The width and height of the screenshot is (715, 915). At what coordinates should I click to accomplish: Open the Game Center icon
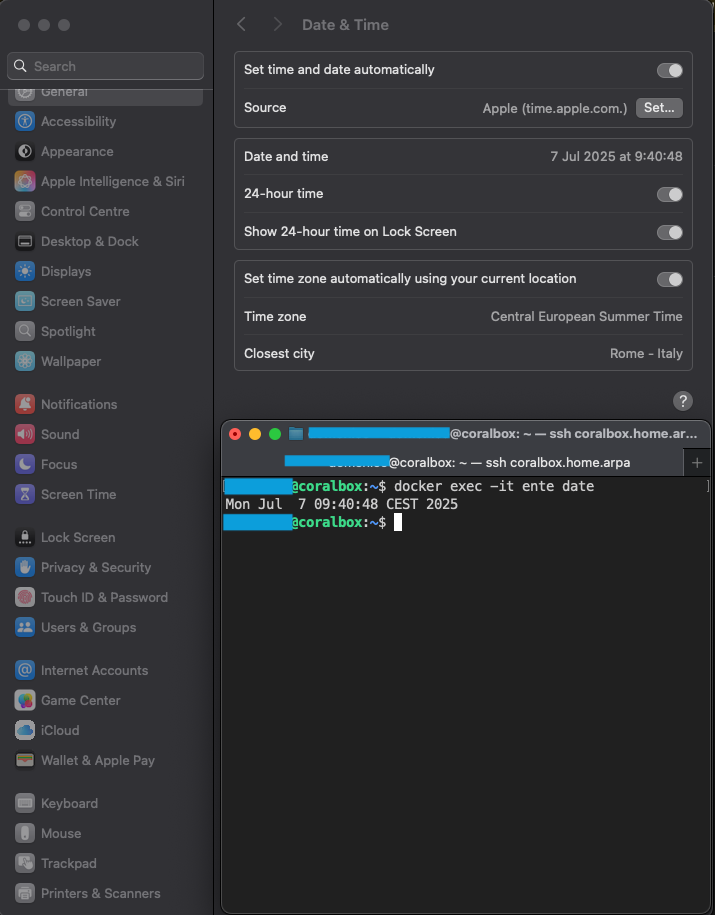[x=25, y=700]
